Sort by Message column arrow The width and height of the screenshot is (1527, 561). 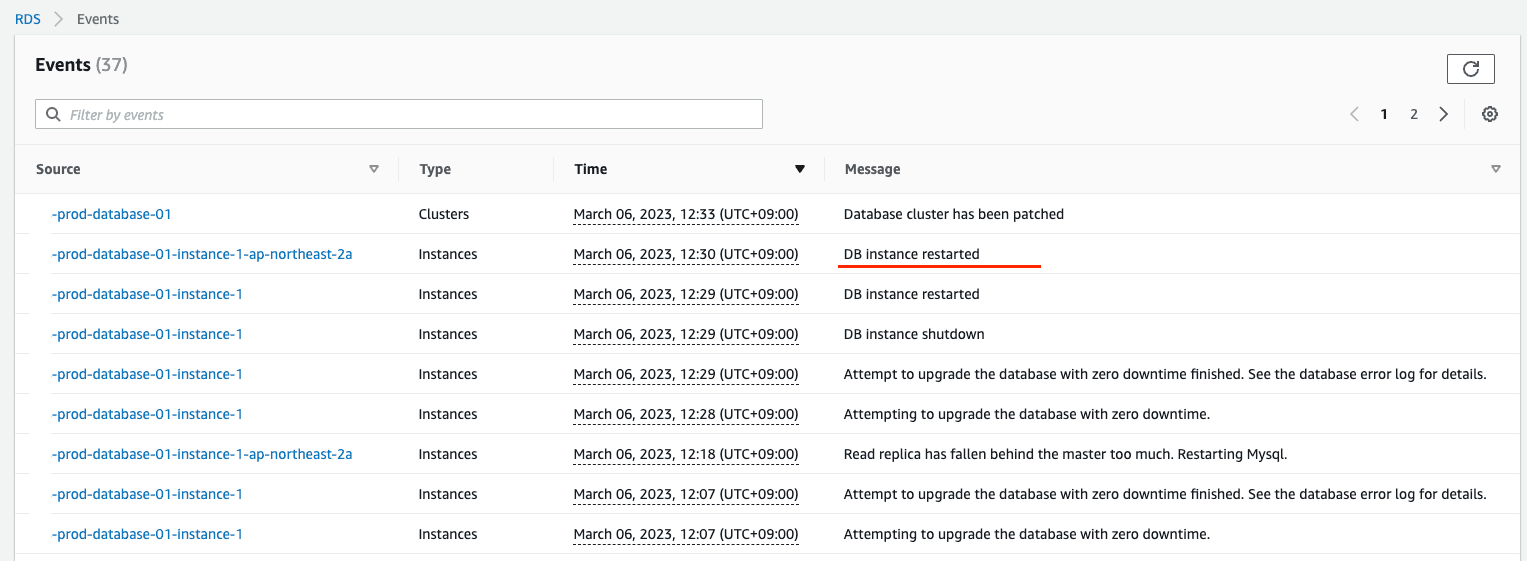(1495, 169)
